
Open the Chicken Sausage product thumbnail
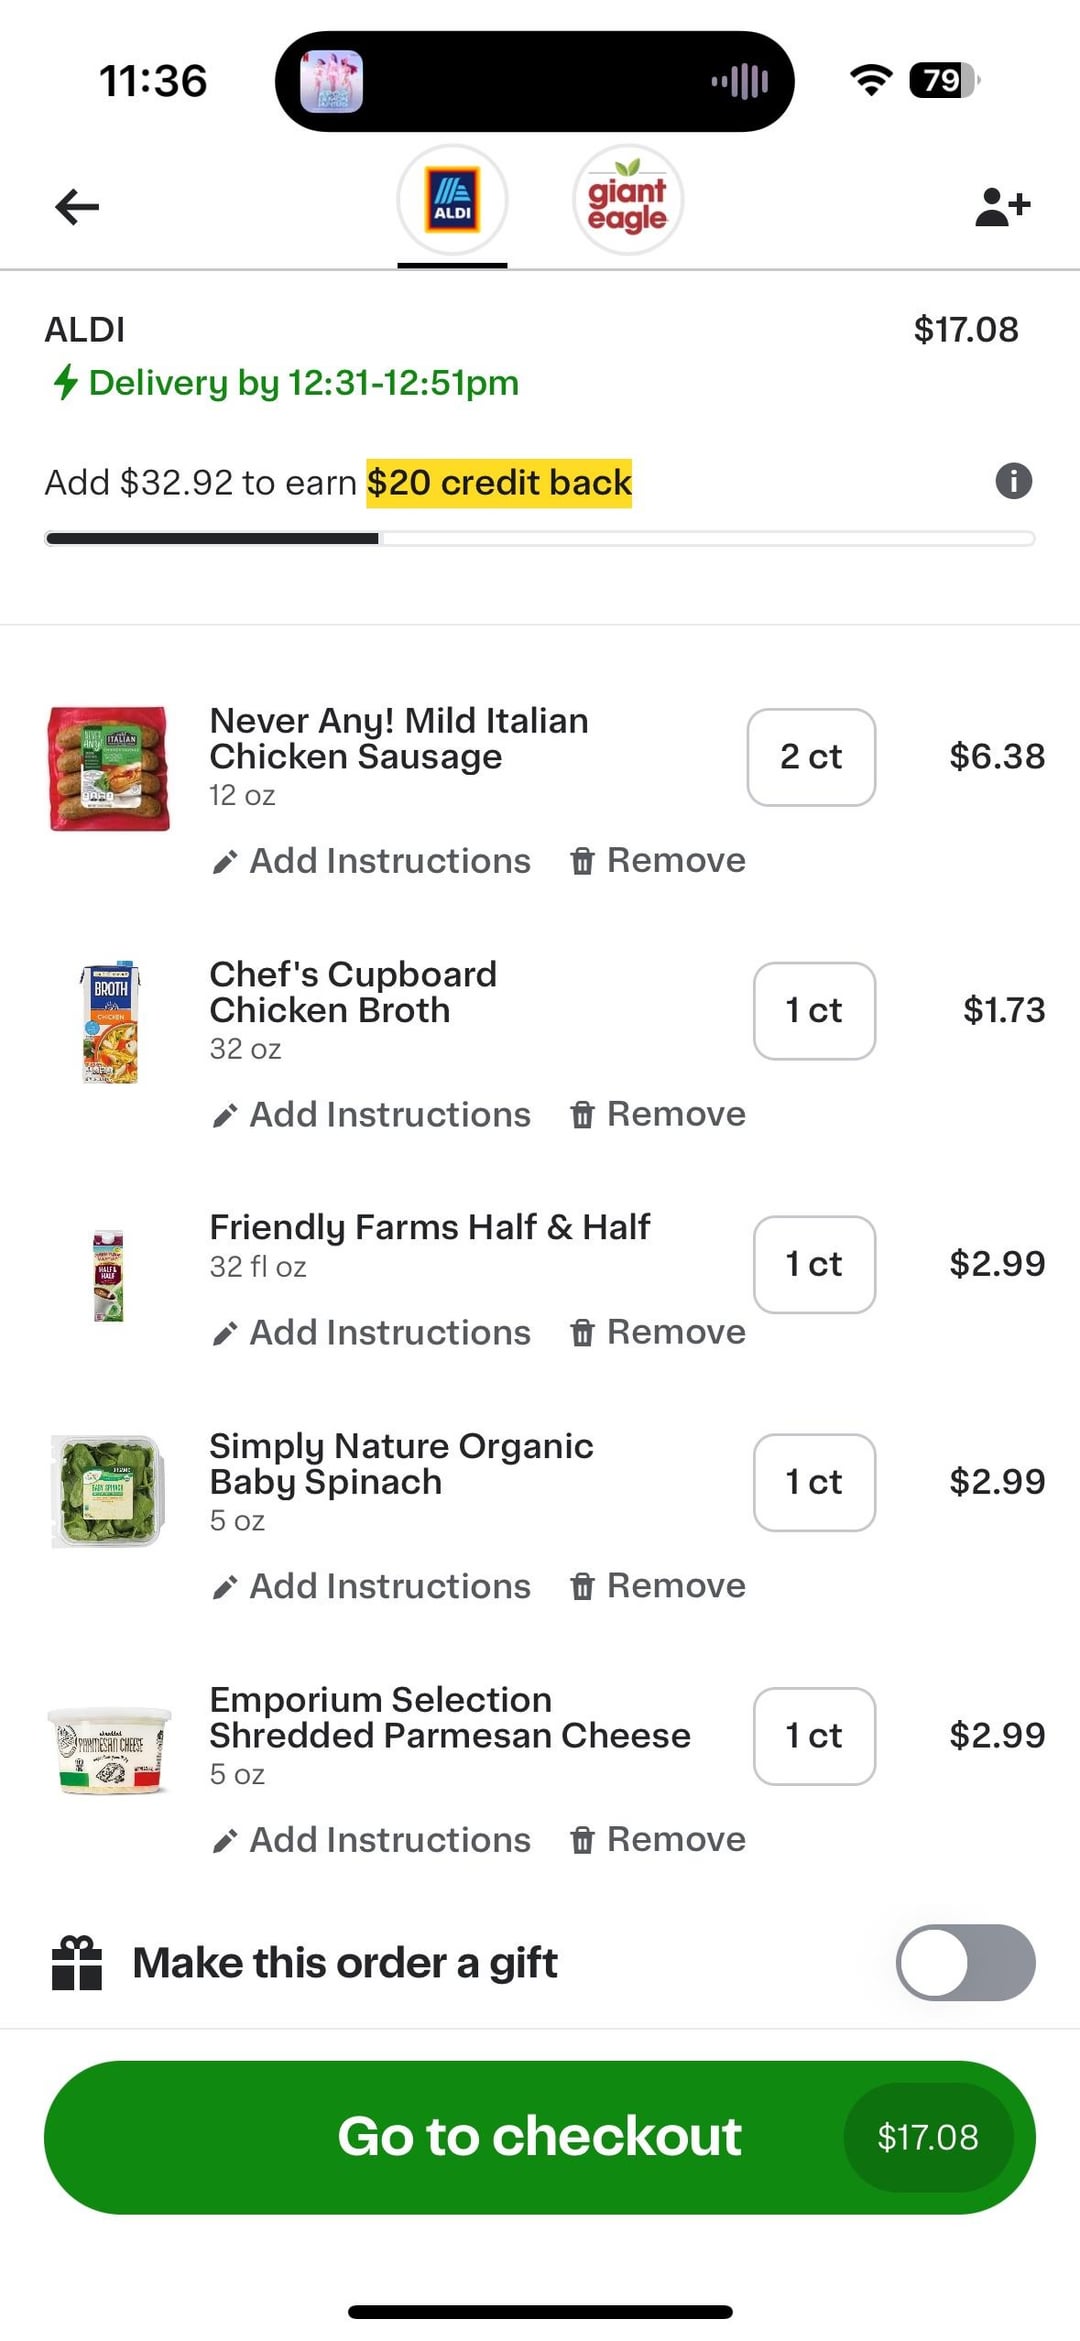(109, 769)
